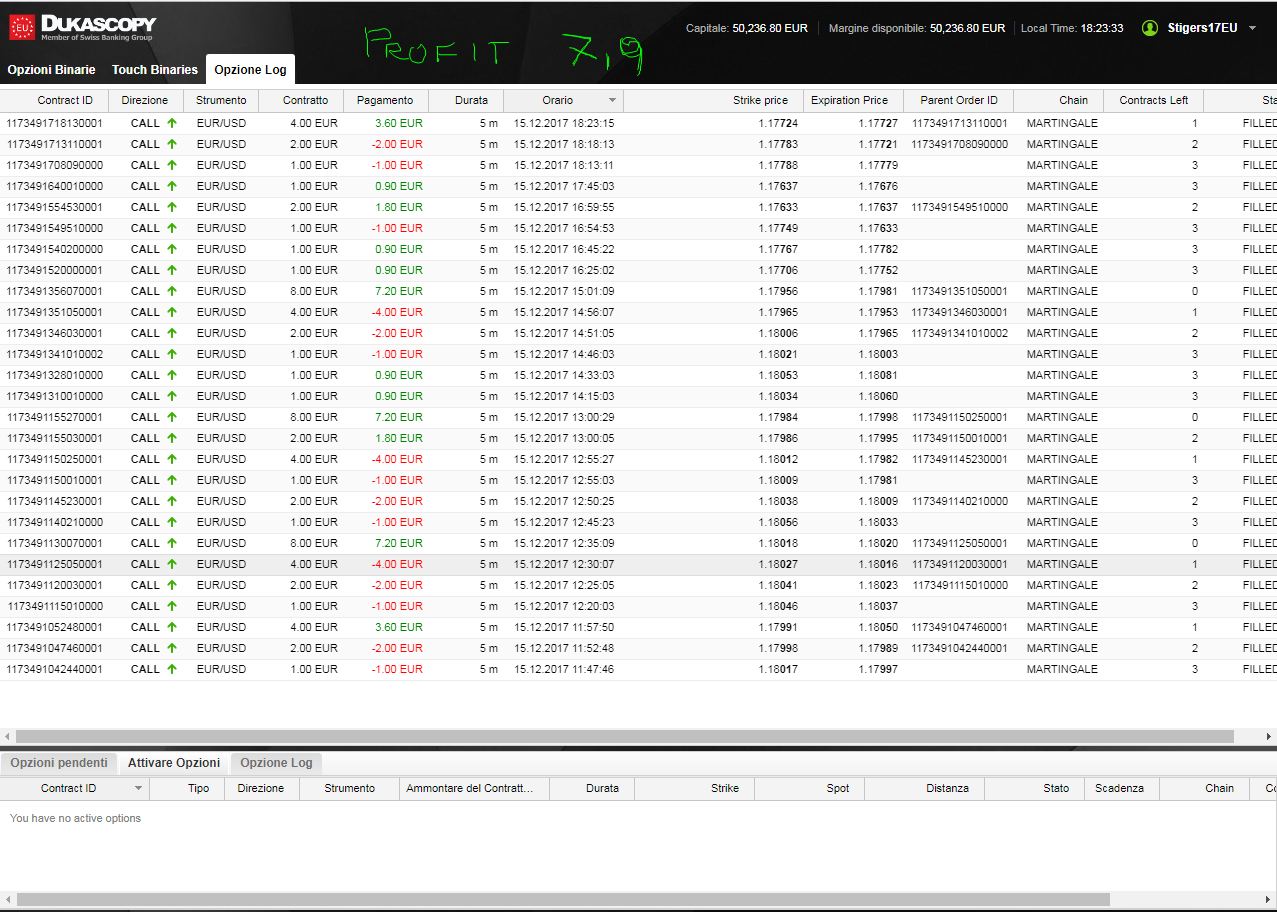Switch to the Opzioni Binarie tab
Image resolution: width=1277 pixels, height=912 pixels.
click(x=52, y=70)
